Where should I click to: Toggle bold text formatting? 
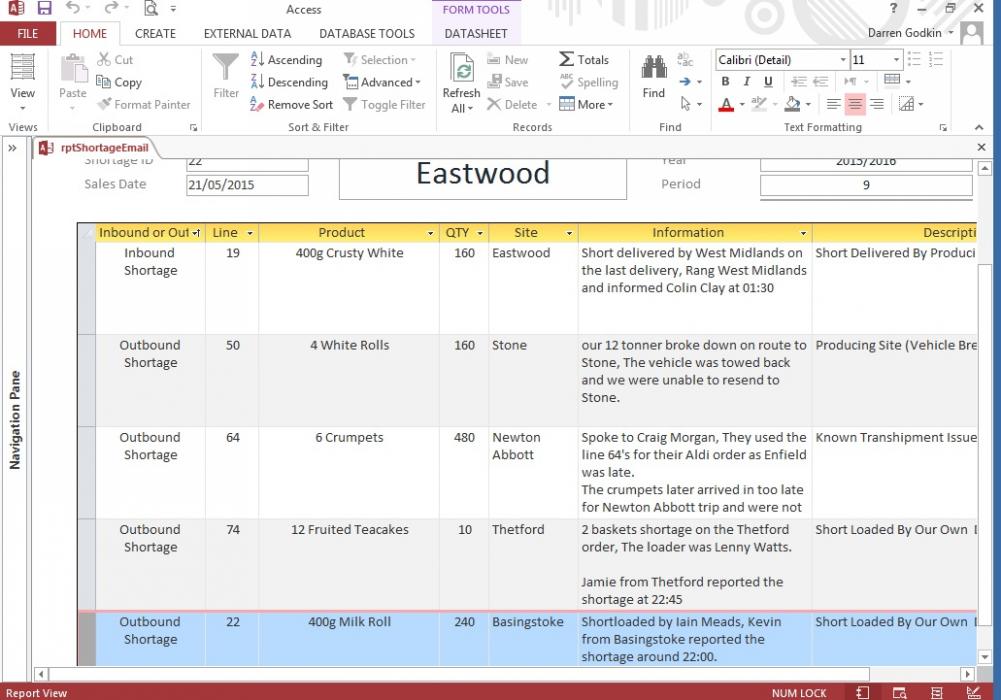[726, 82]
